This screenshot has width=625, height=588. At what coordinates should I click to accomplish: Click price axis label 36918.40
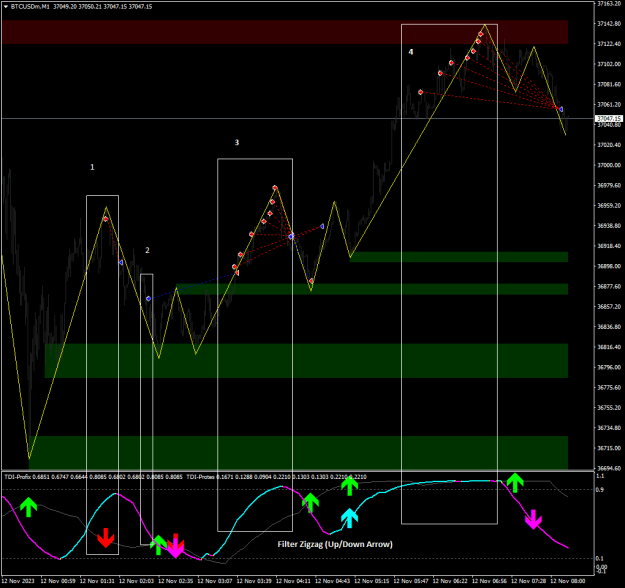609,246
